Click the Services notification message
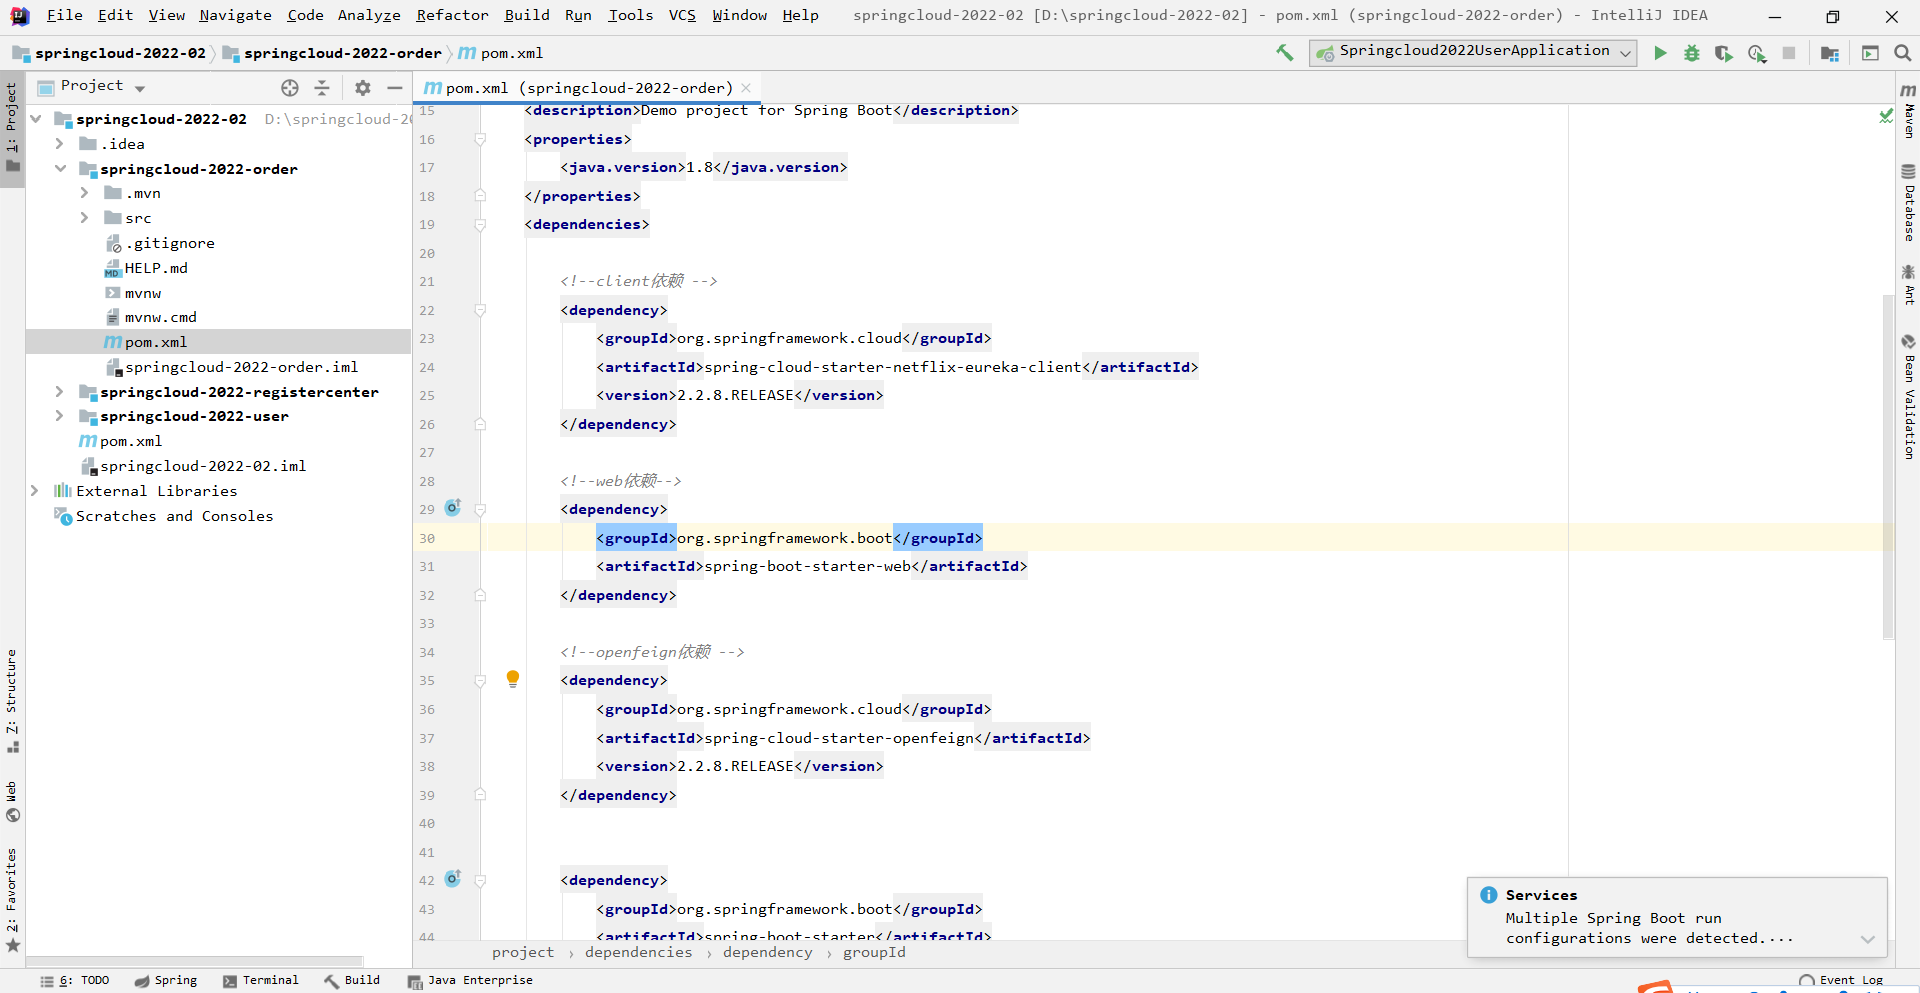1920x993 pixels. pyautogui.click(x=1649, y=928)
